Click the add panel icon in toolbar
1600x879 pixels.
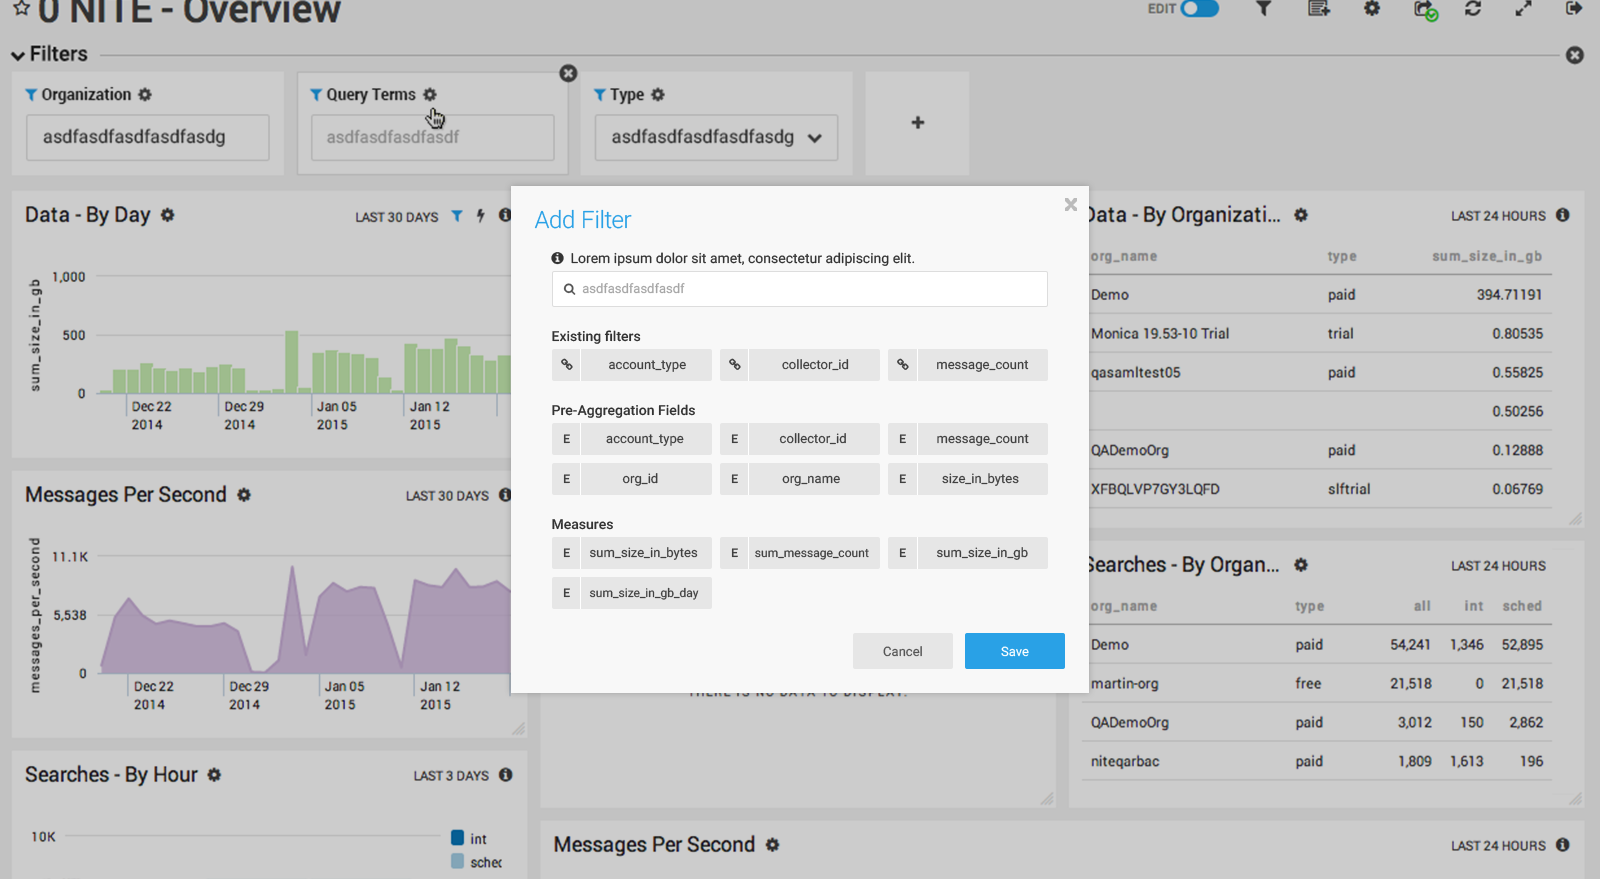[1319, 8]
